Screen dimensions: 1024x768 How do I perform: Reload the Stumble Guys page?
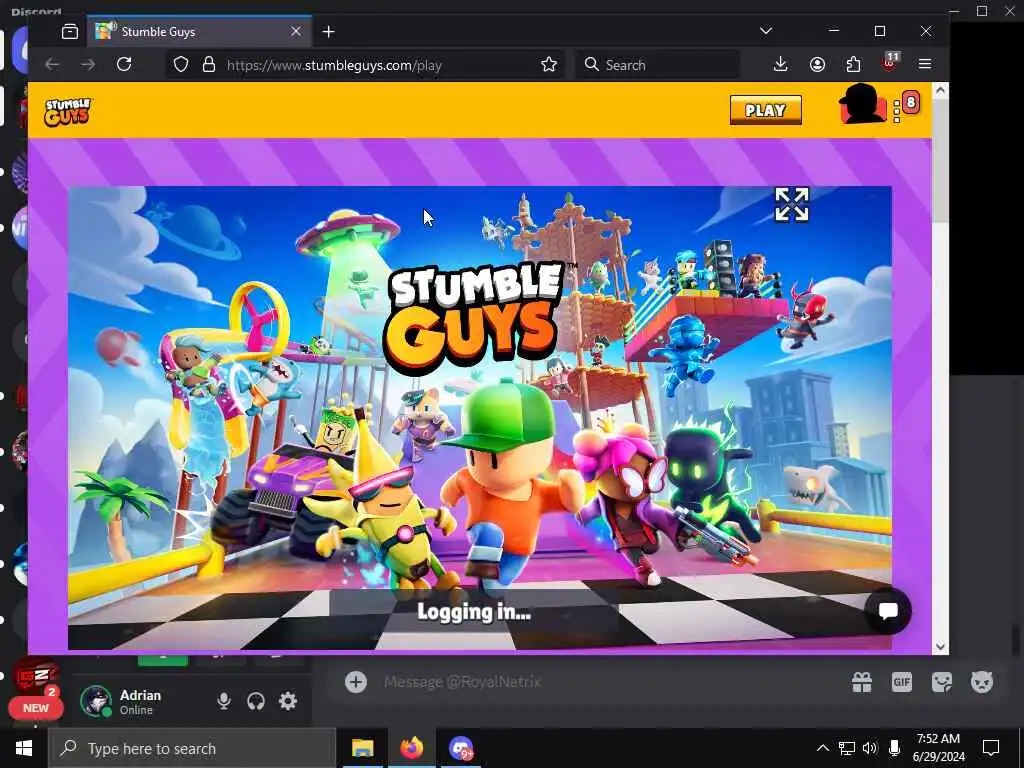(x=124, y=64)
